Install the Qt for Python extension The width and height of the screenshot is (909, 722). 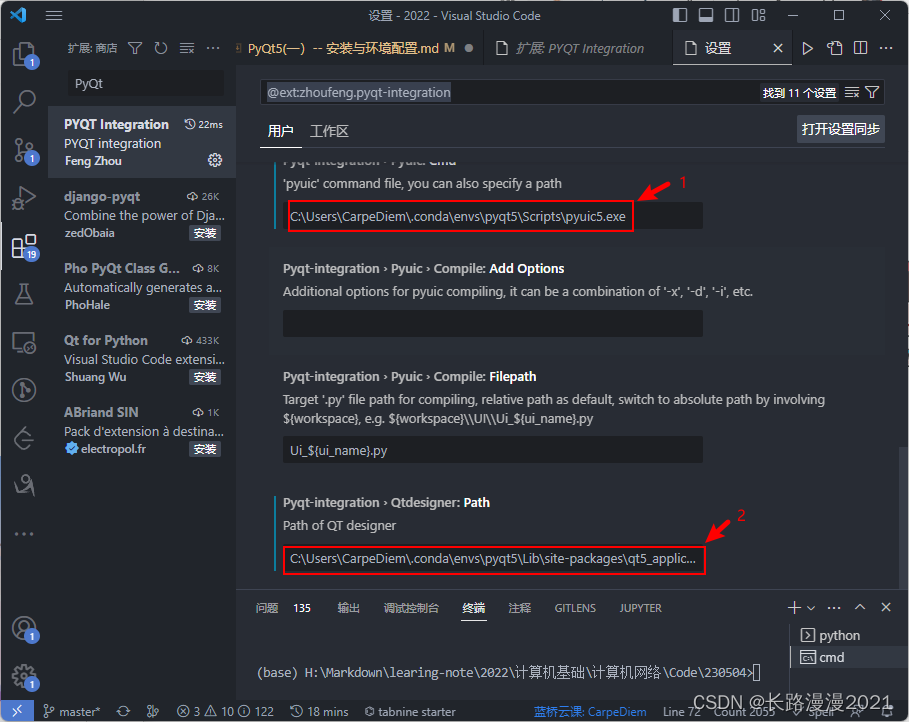pyautogui.click(x=205, y=377)
